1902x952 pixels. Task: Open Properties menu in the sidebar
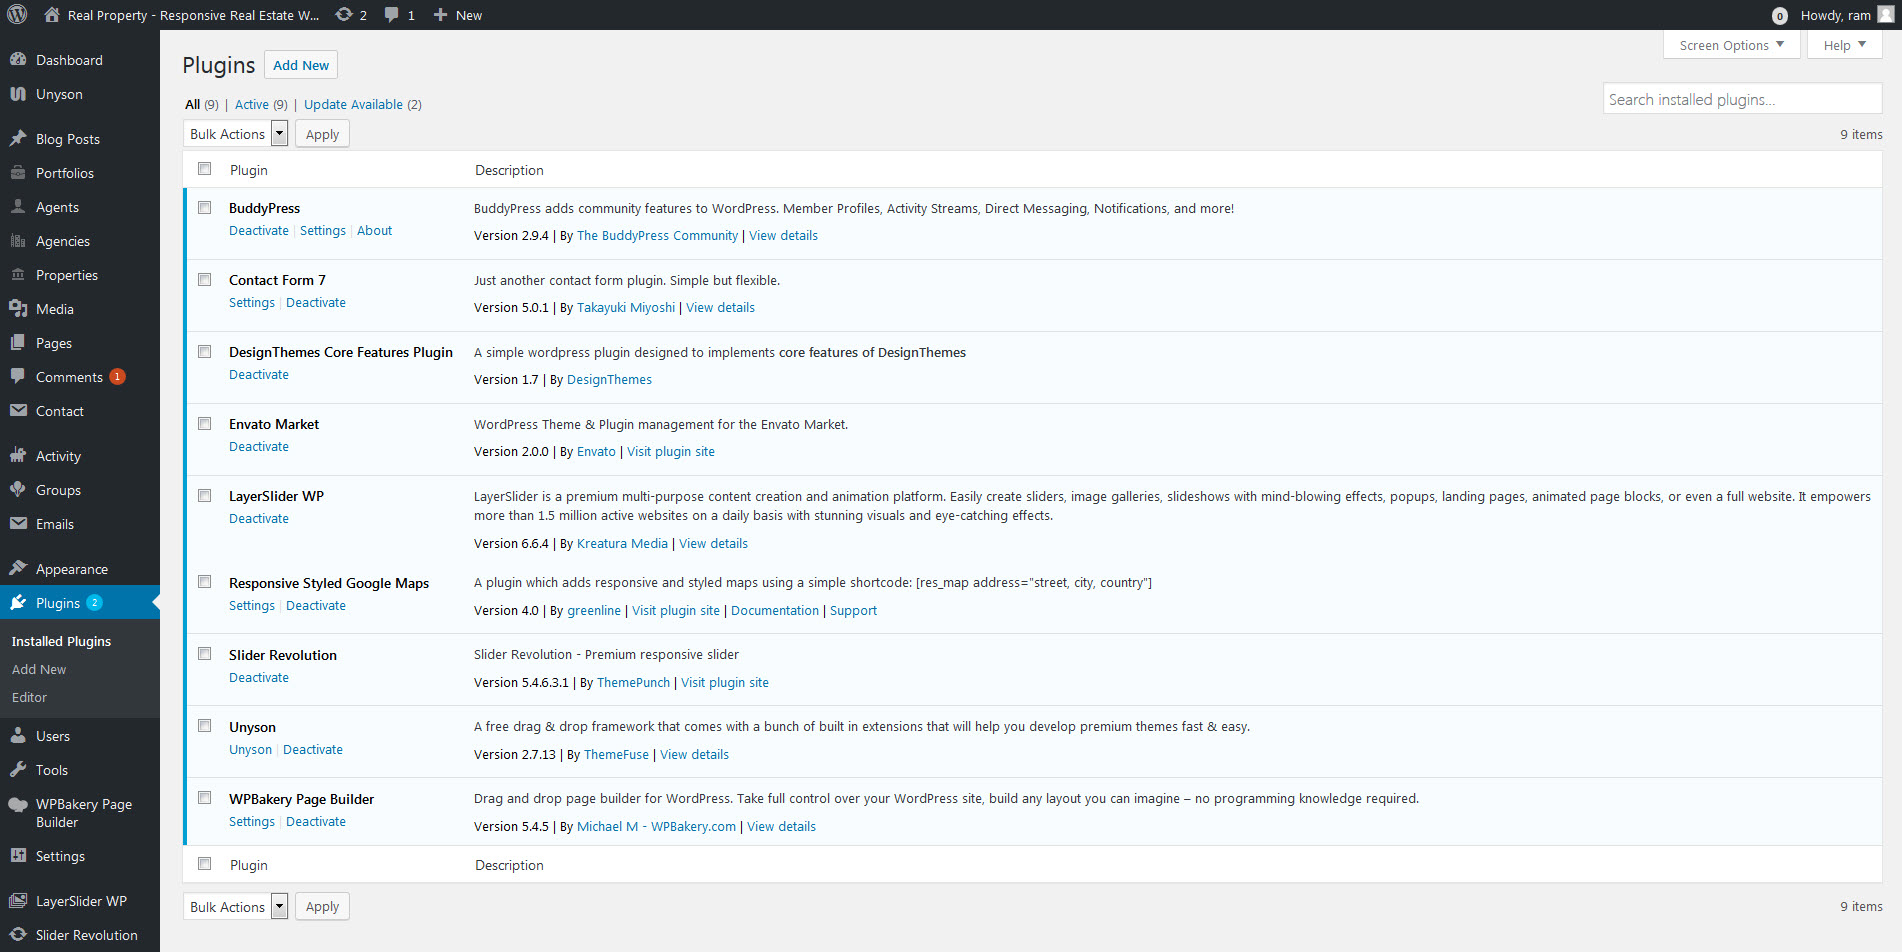click(67, 275)
